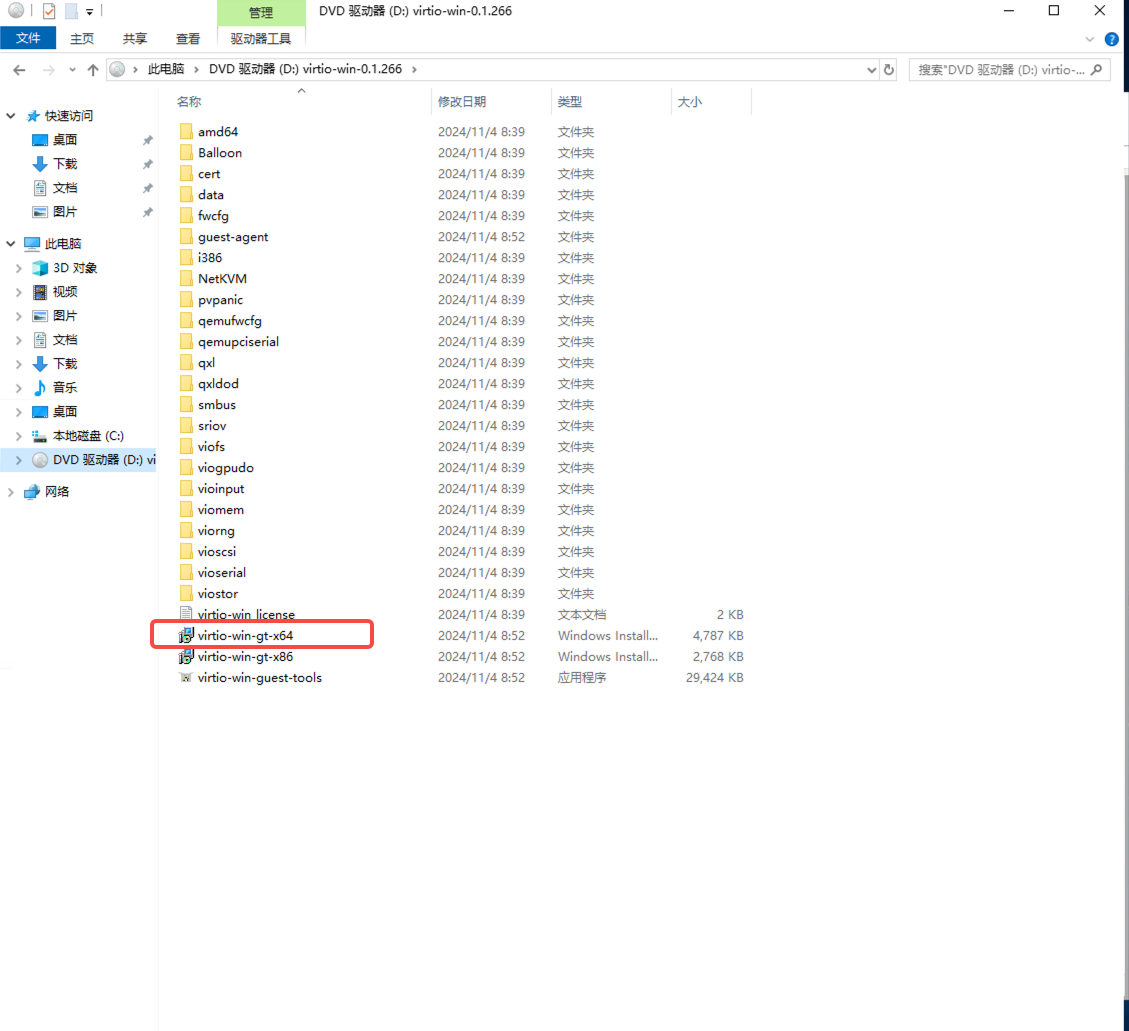1129x1031 pixels.
Task: Expand the 本地磁盘 (C:) tree node
Action: pyautogui.click(x=18, y=436)
